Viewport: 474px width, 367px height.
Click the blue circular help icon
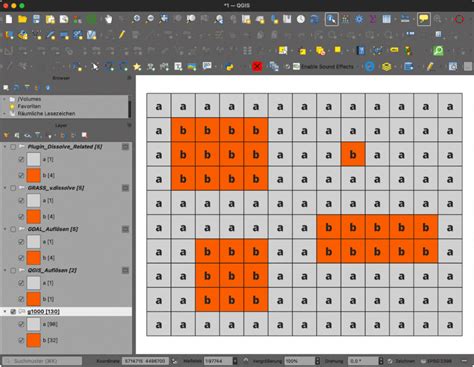(x=369, y=66)
